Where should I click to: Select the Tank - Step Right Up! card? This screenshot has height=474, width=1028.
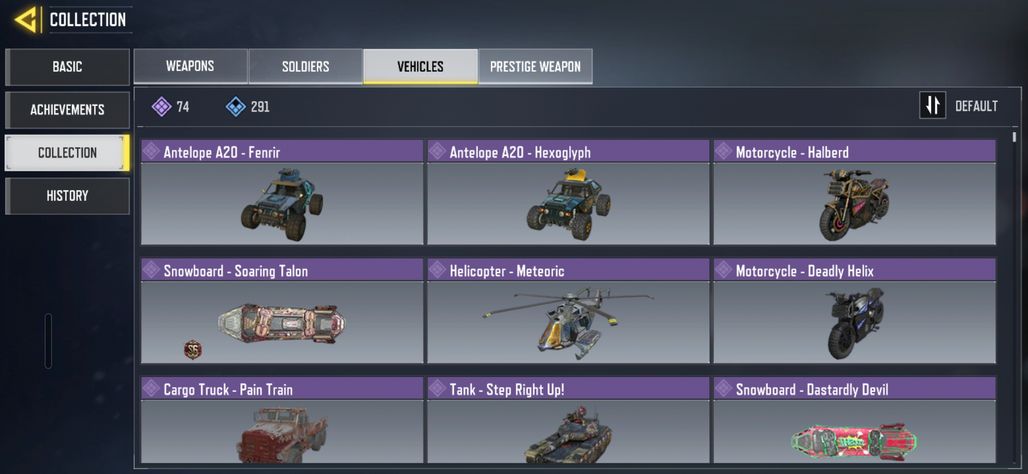coord(568,420)
